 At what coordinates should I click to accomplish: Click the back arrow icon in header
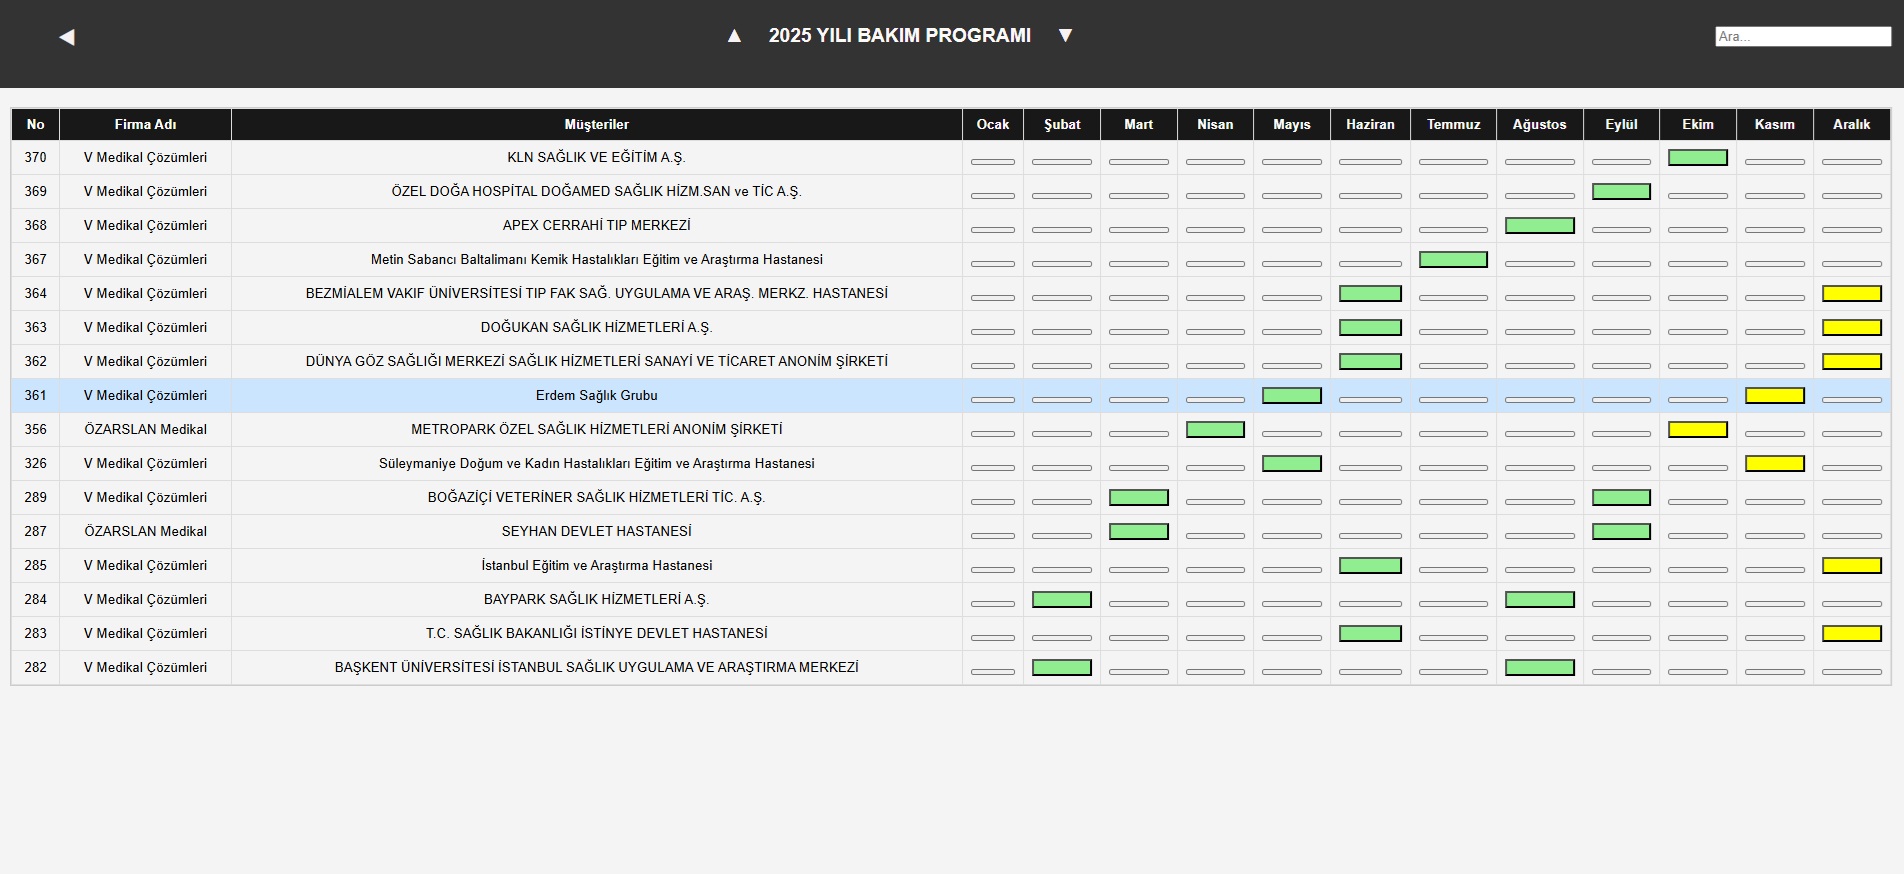click(67, 37)
